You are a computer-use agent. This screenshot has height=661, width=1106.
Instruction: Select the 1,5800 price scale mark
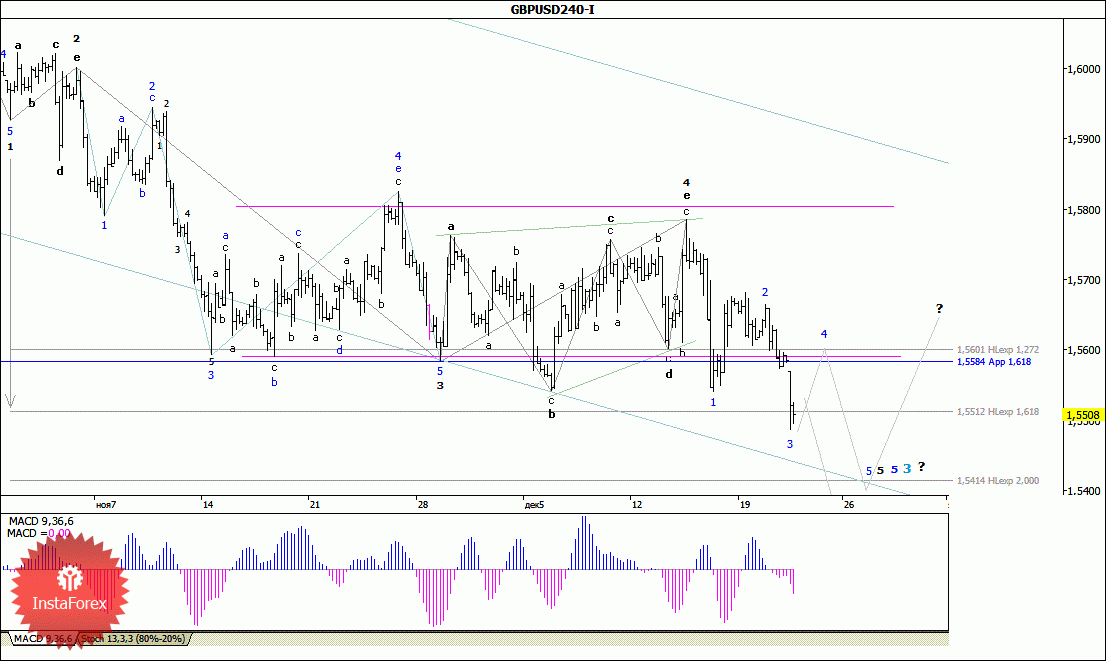click(1083, 210)
